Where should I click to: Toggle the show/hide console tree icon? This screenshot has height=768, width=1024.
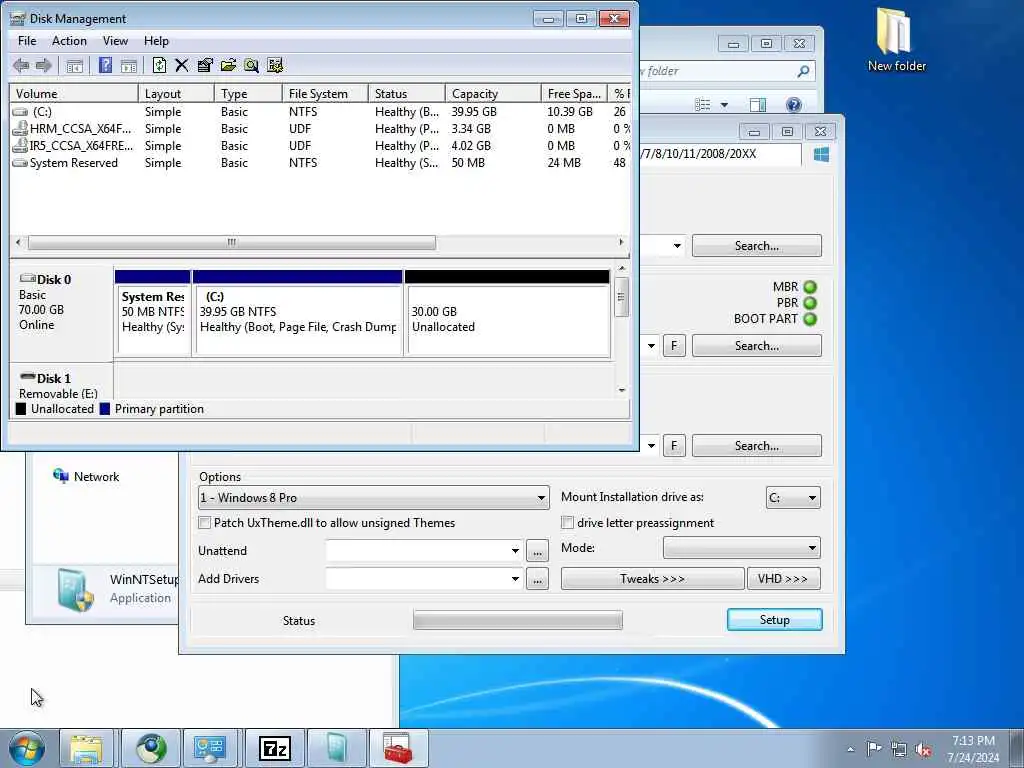click(74, 65)
